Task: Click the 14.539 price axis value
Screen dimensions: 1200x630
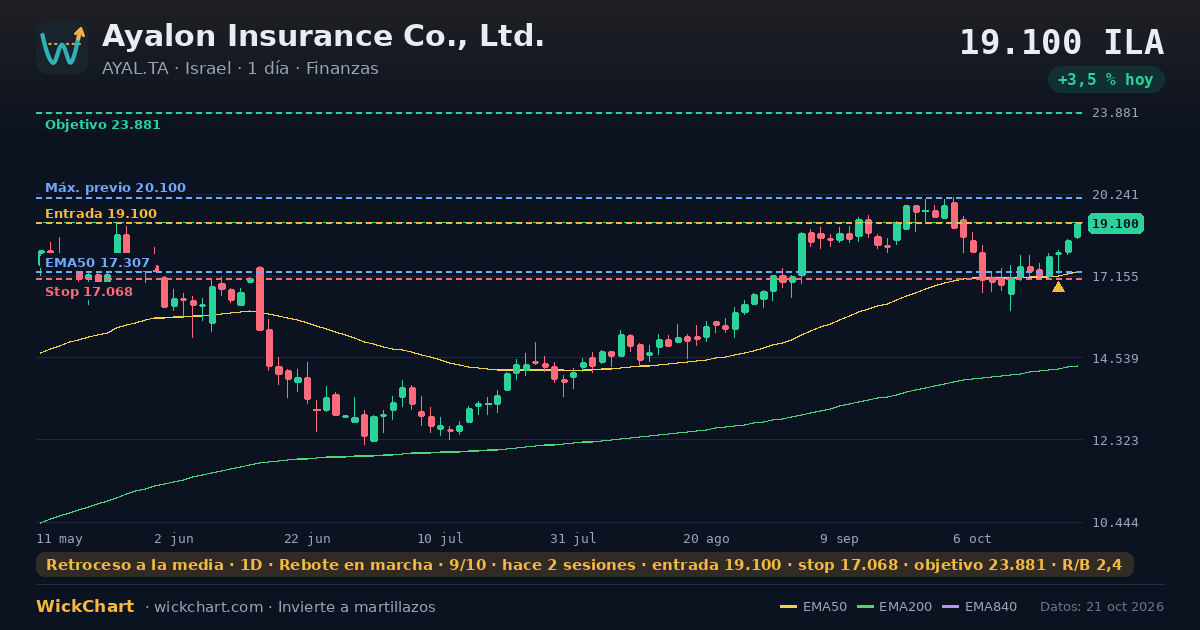Action: click(1114, 359)
